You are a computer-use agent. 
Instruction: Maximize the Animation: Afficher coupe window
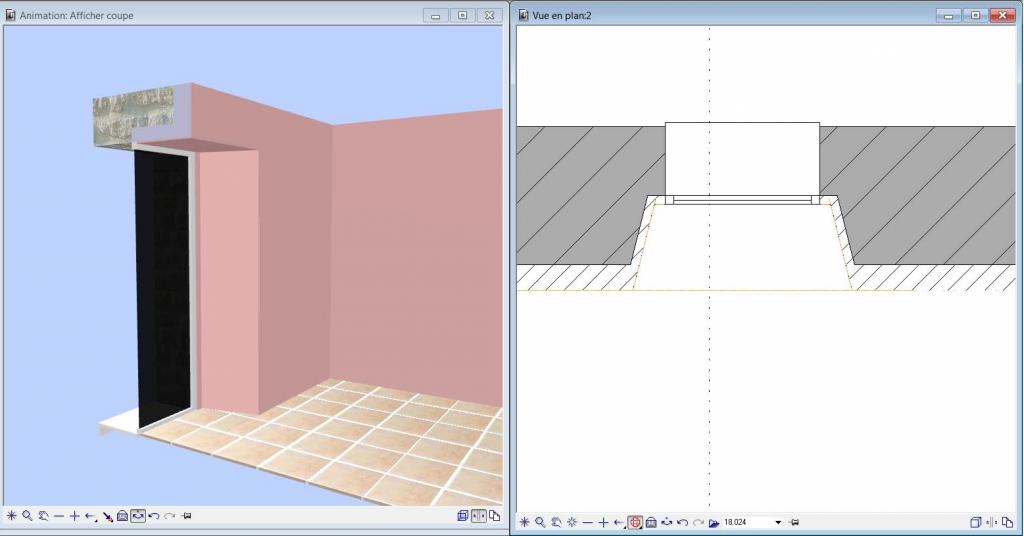pos(462,15)
